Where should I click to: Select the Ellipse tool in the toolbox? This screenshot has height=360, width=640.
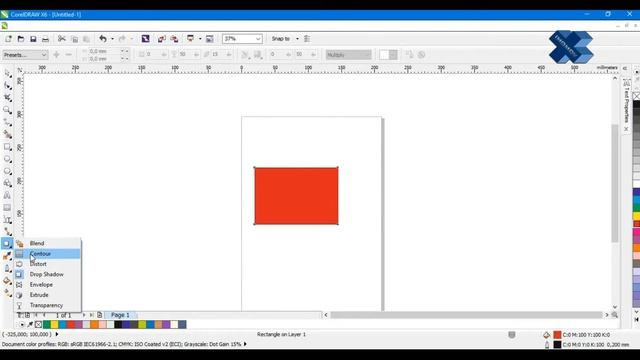[7, 159]
